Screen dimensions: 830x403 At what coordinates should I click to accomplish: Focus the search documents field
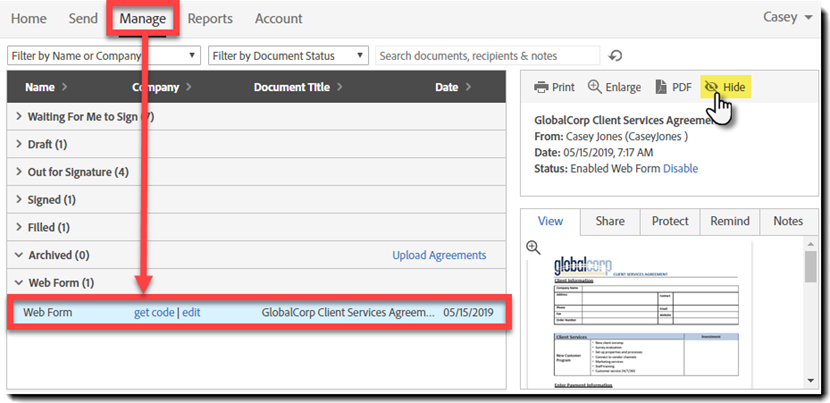(x=488, y=56)
